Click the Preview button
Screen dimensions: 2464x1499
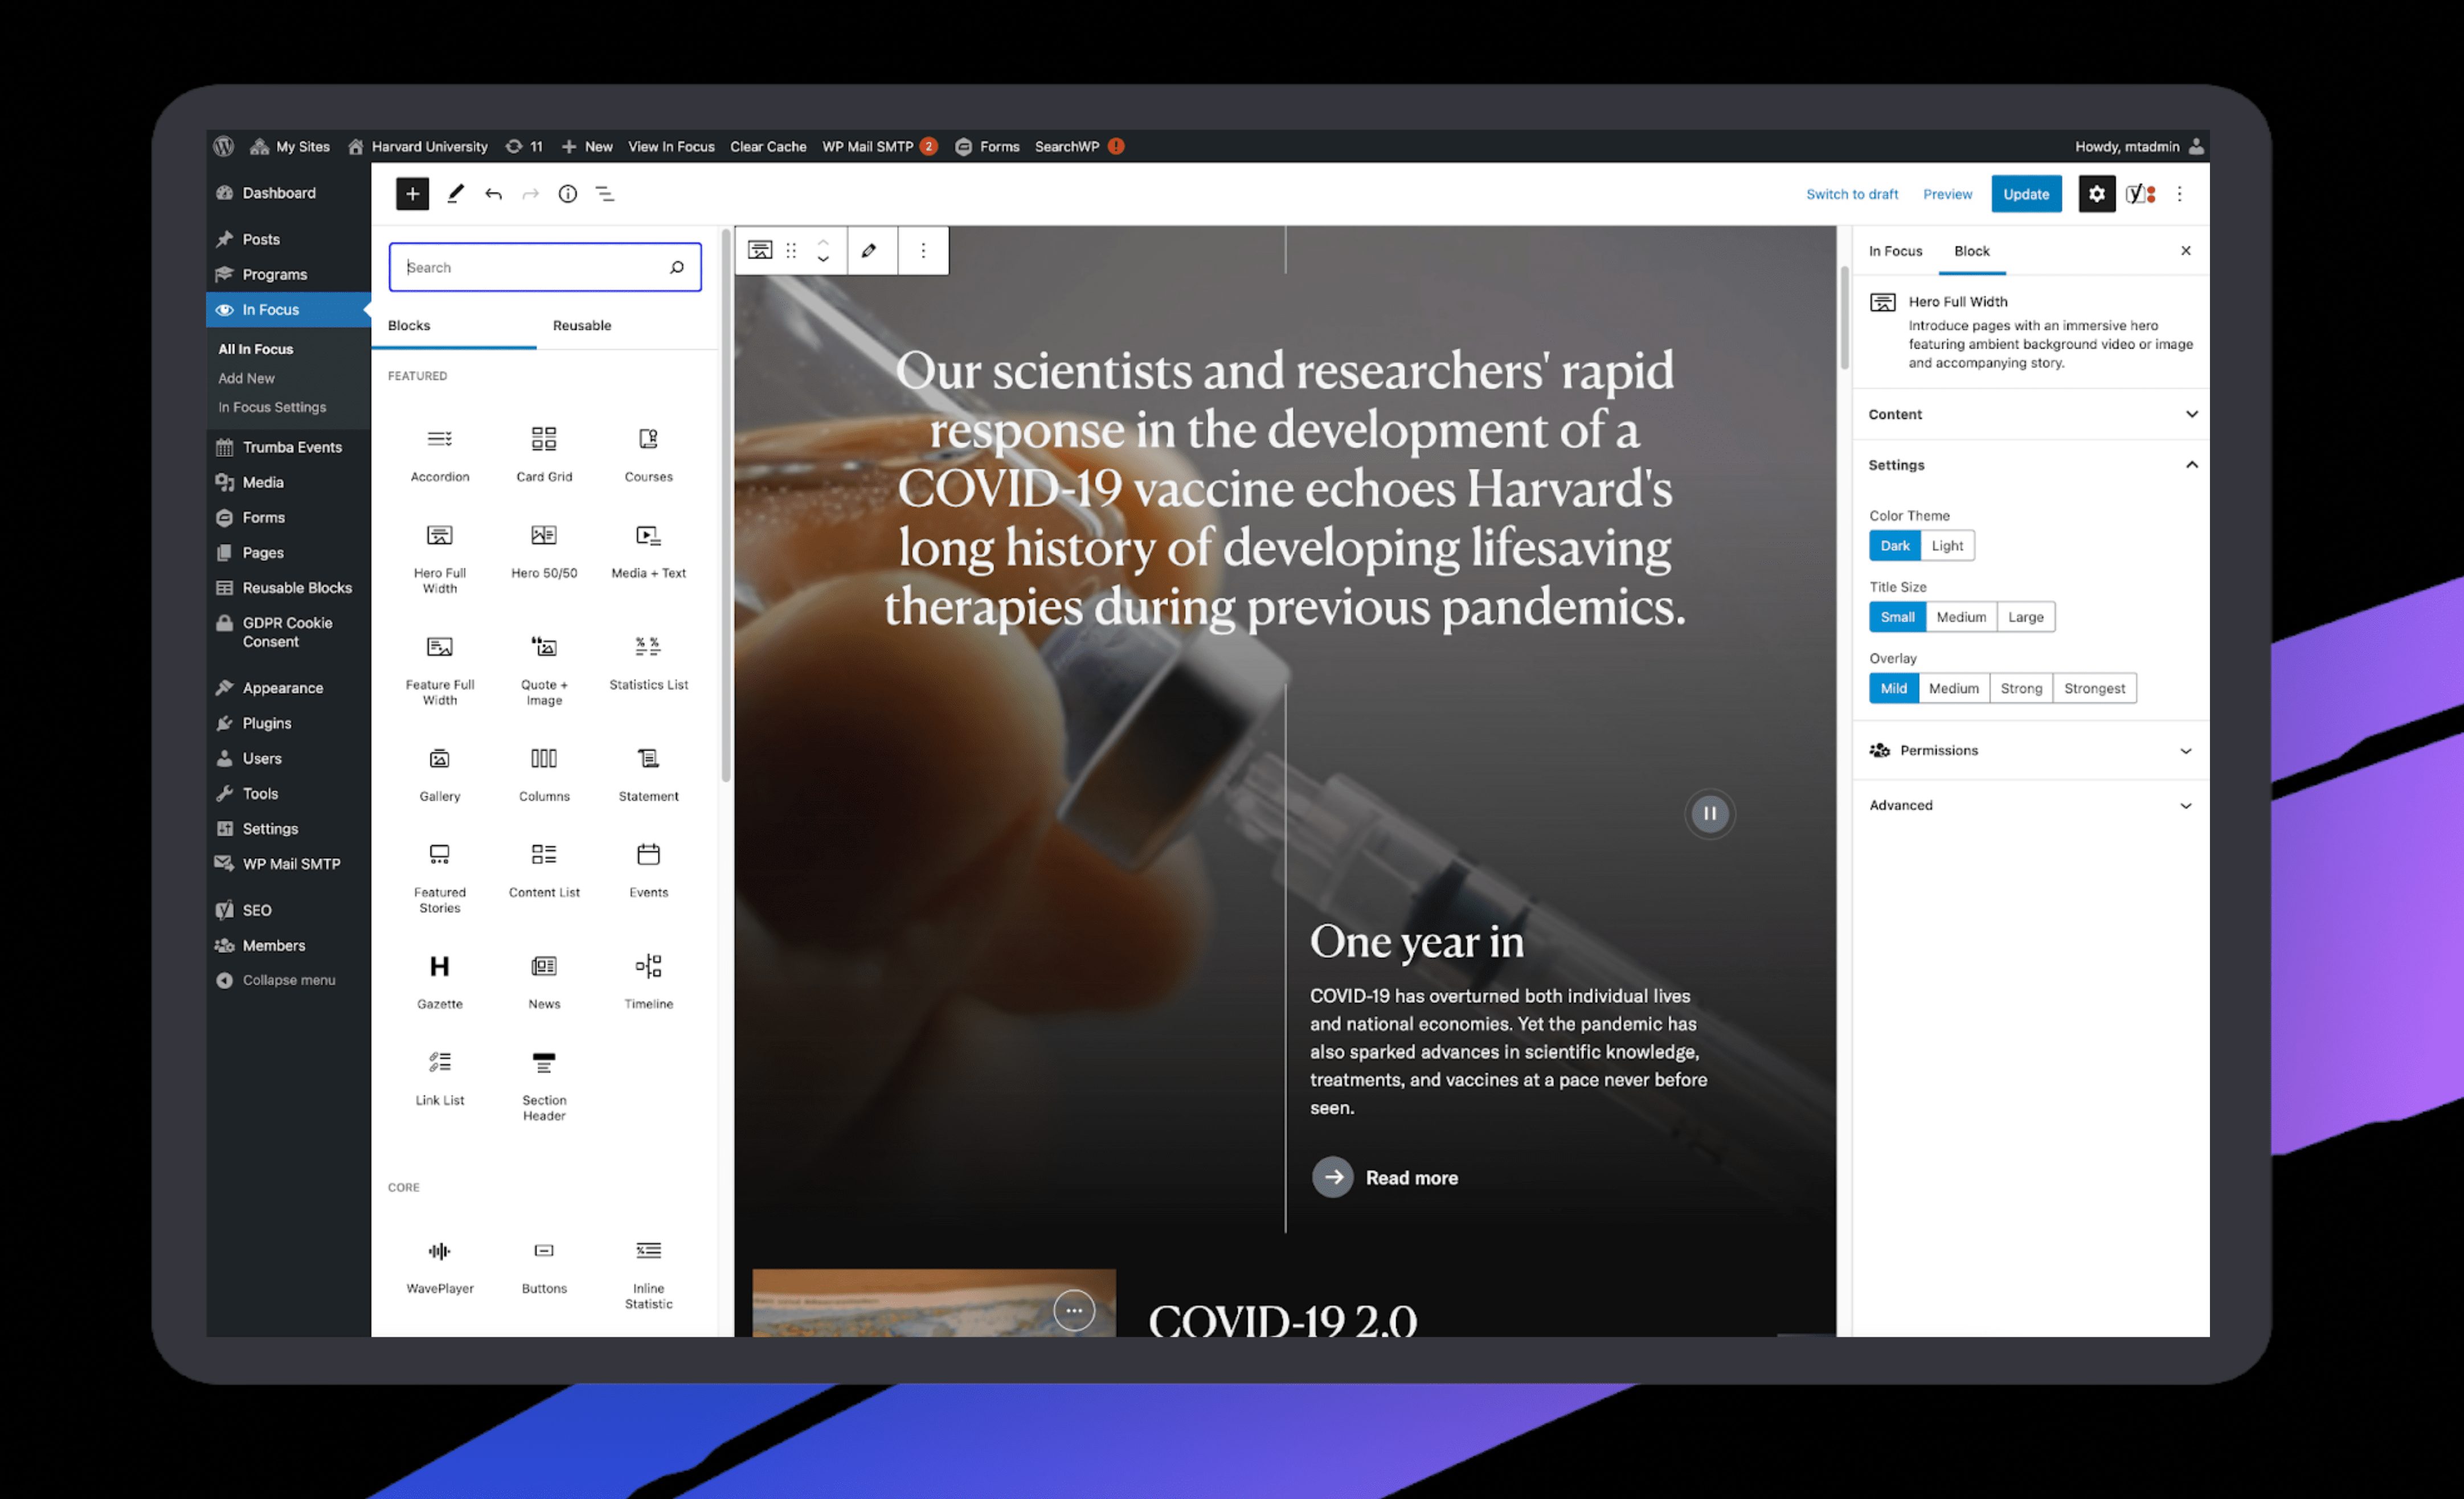[1947, 194]
